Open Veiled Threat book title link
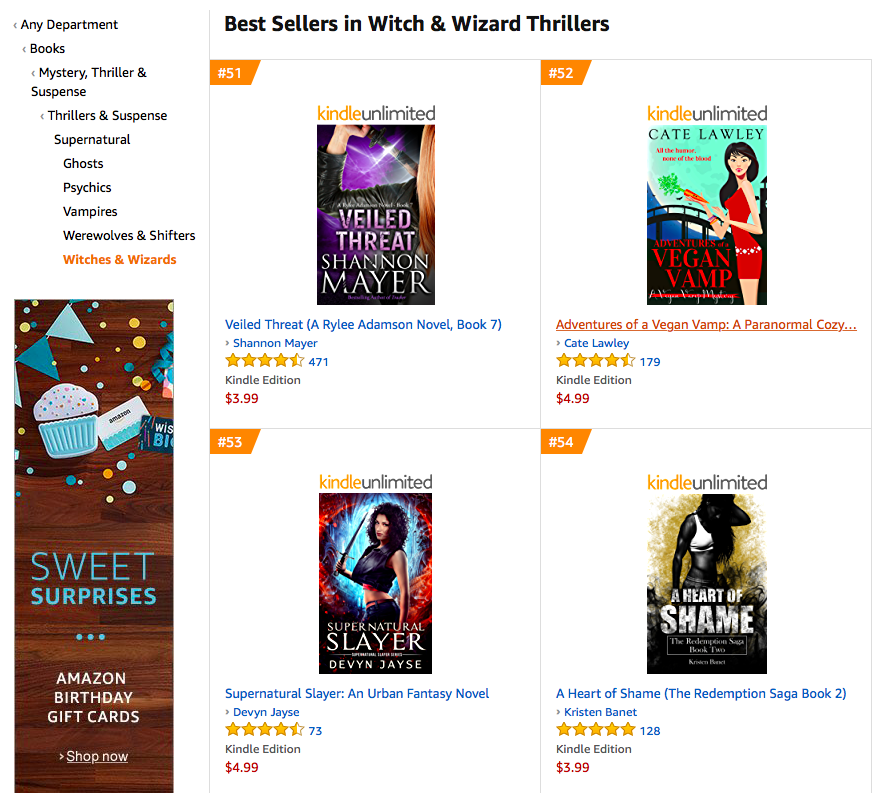The height and width of the screenshot is (793, 872). point(363,324)
